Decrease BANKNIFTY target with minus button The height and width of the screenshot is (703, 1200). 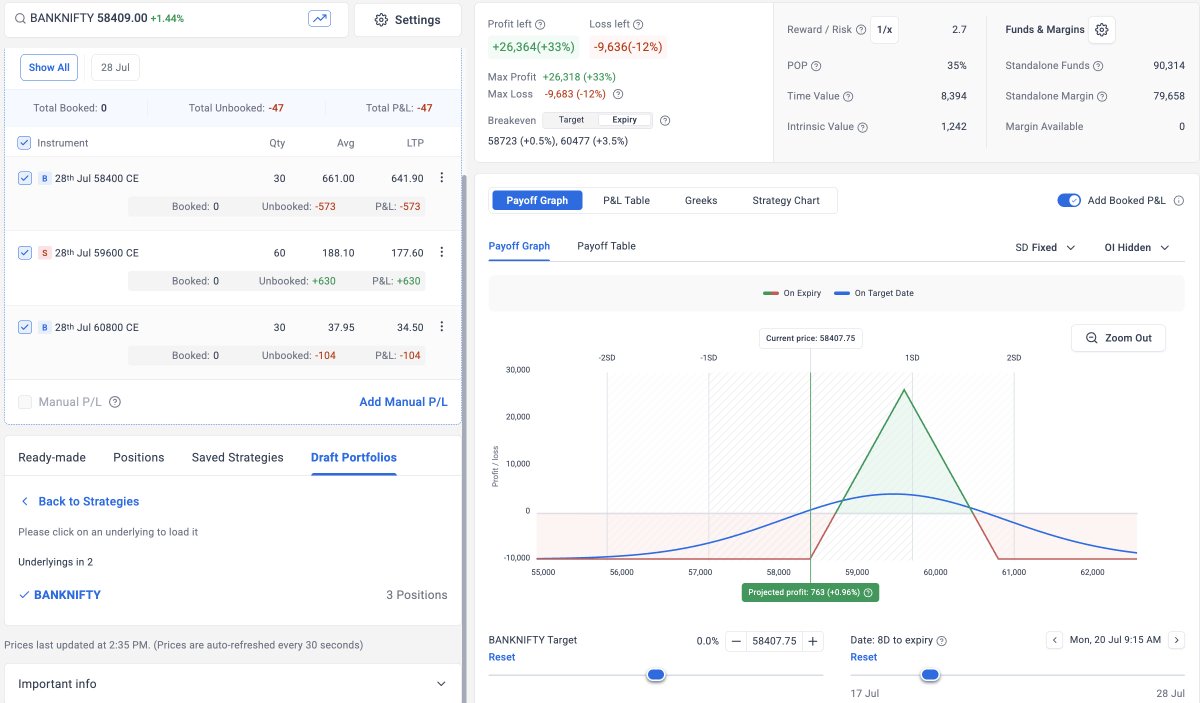(735, 641)
